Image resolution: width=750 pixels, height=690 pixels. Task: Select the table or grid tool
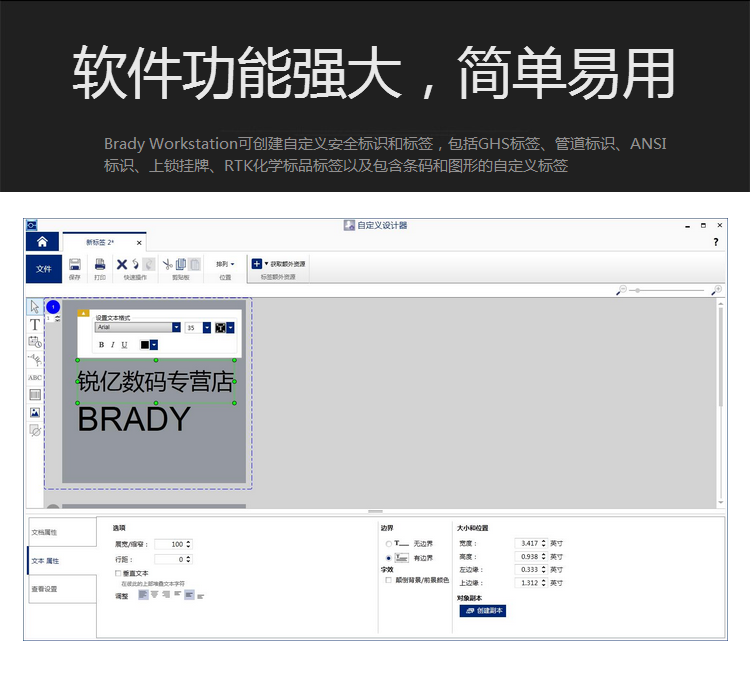35,394
